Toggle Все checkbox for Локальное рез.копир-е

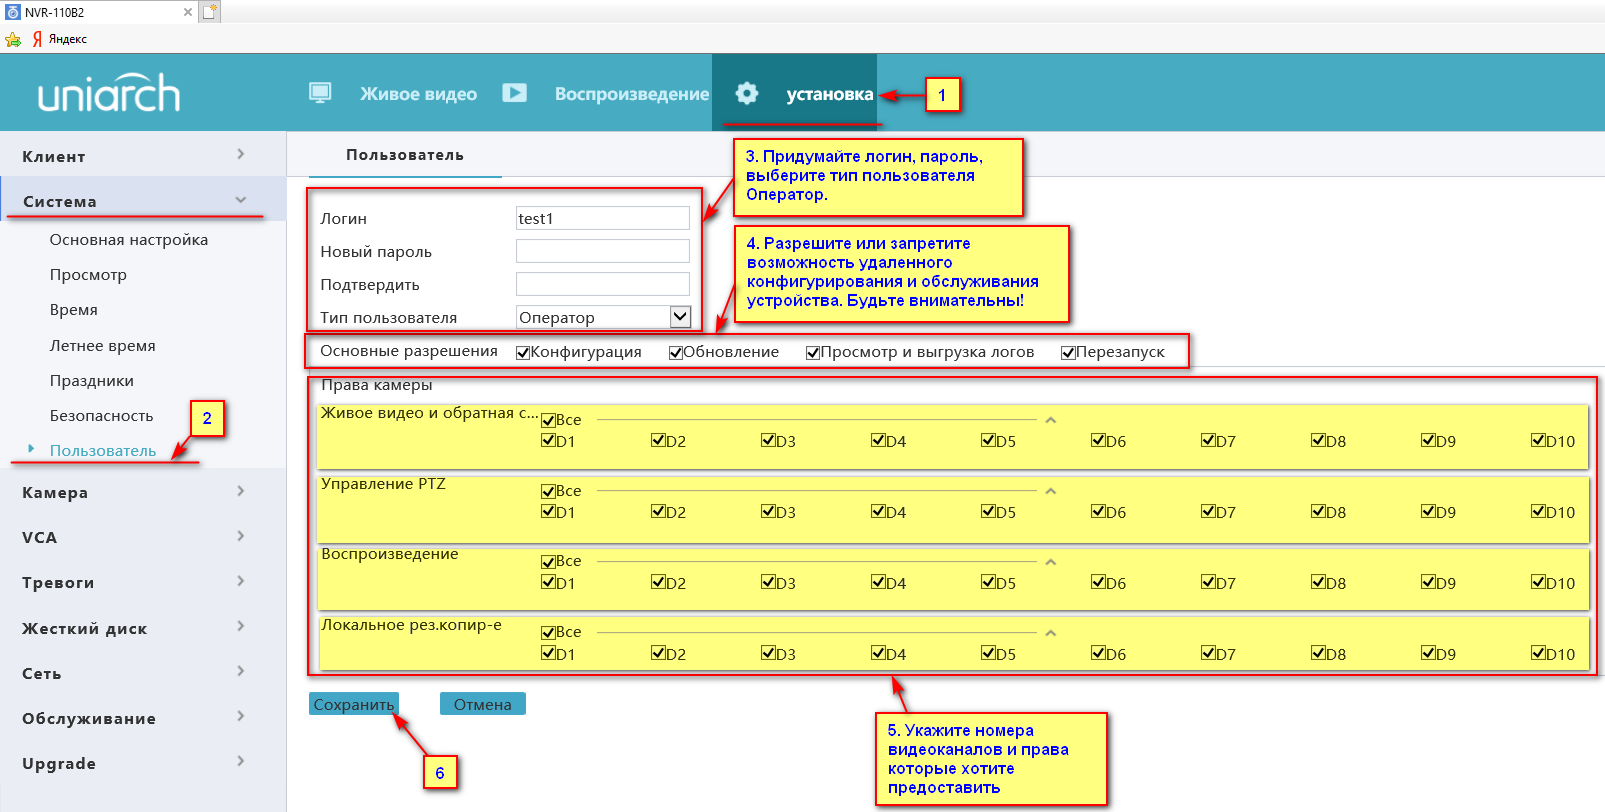click(x=548, y=632)
